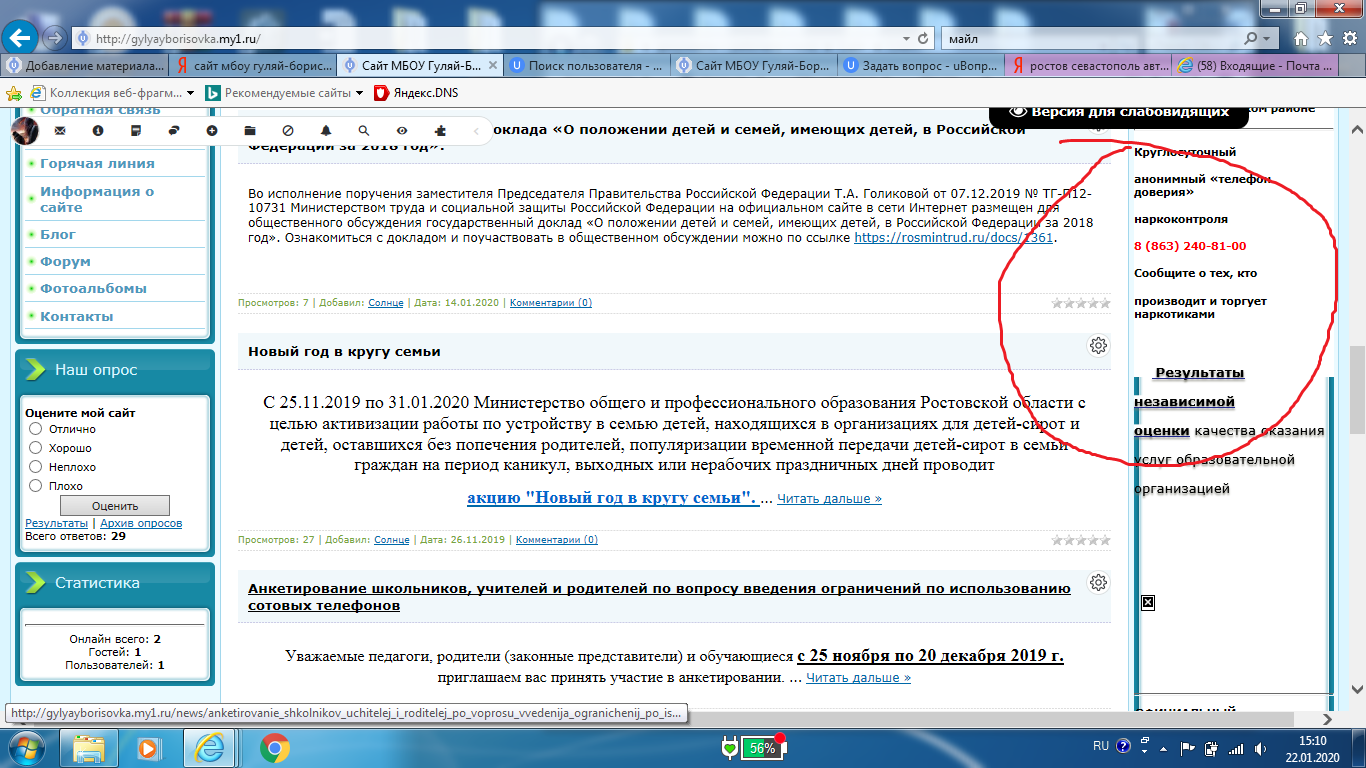The image size is (1366, 768).
Task: Select the 'Хорошо' poll option
Action: pos(36,448)
